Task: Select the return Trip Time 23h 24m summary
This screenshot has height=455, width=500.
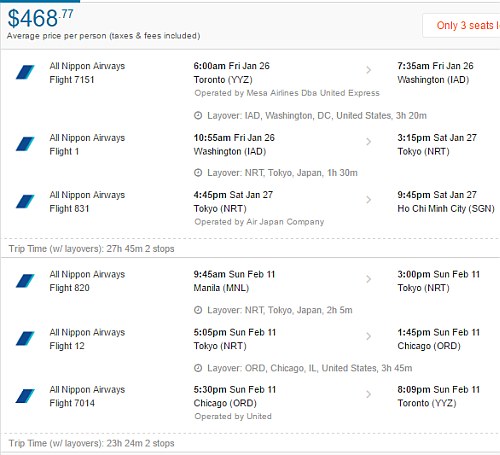Action: click(91, 443)
